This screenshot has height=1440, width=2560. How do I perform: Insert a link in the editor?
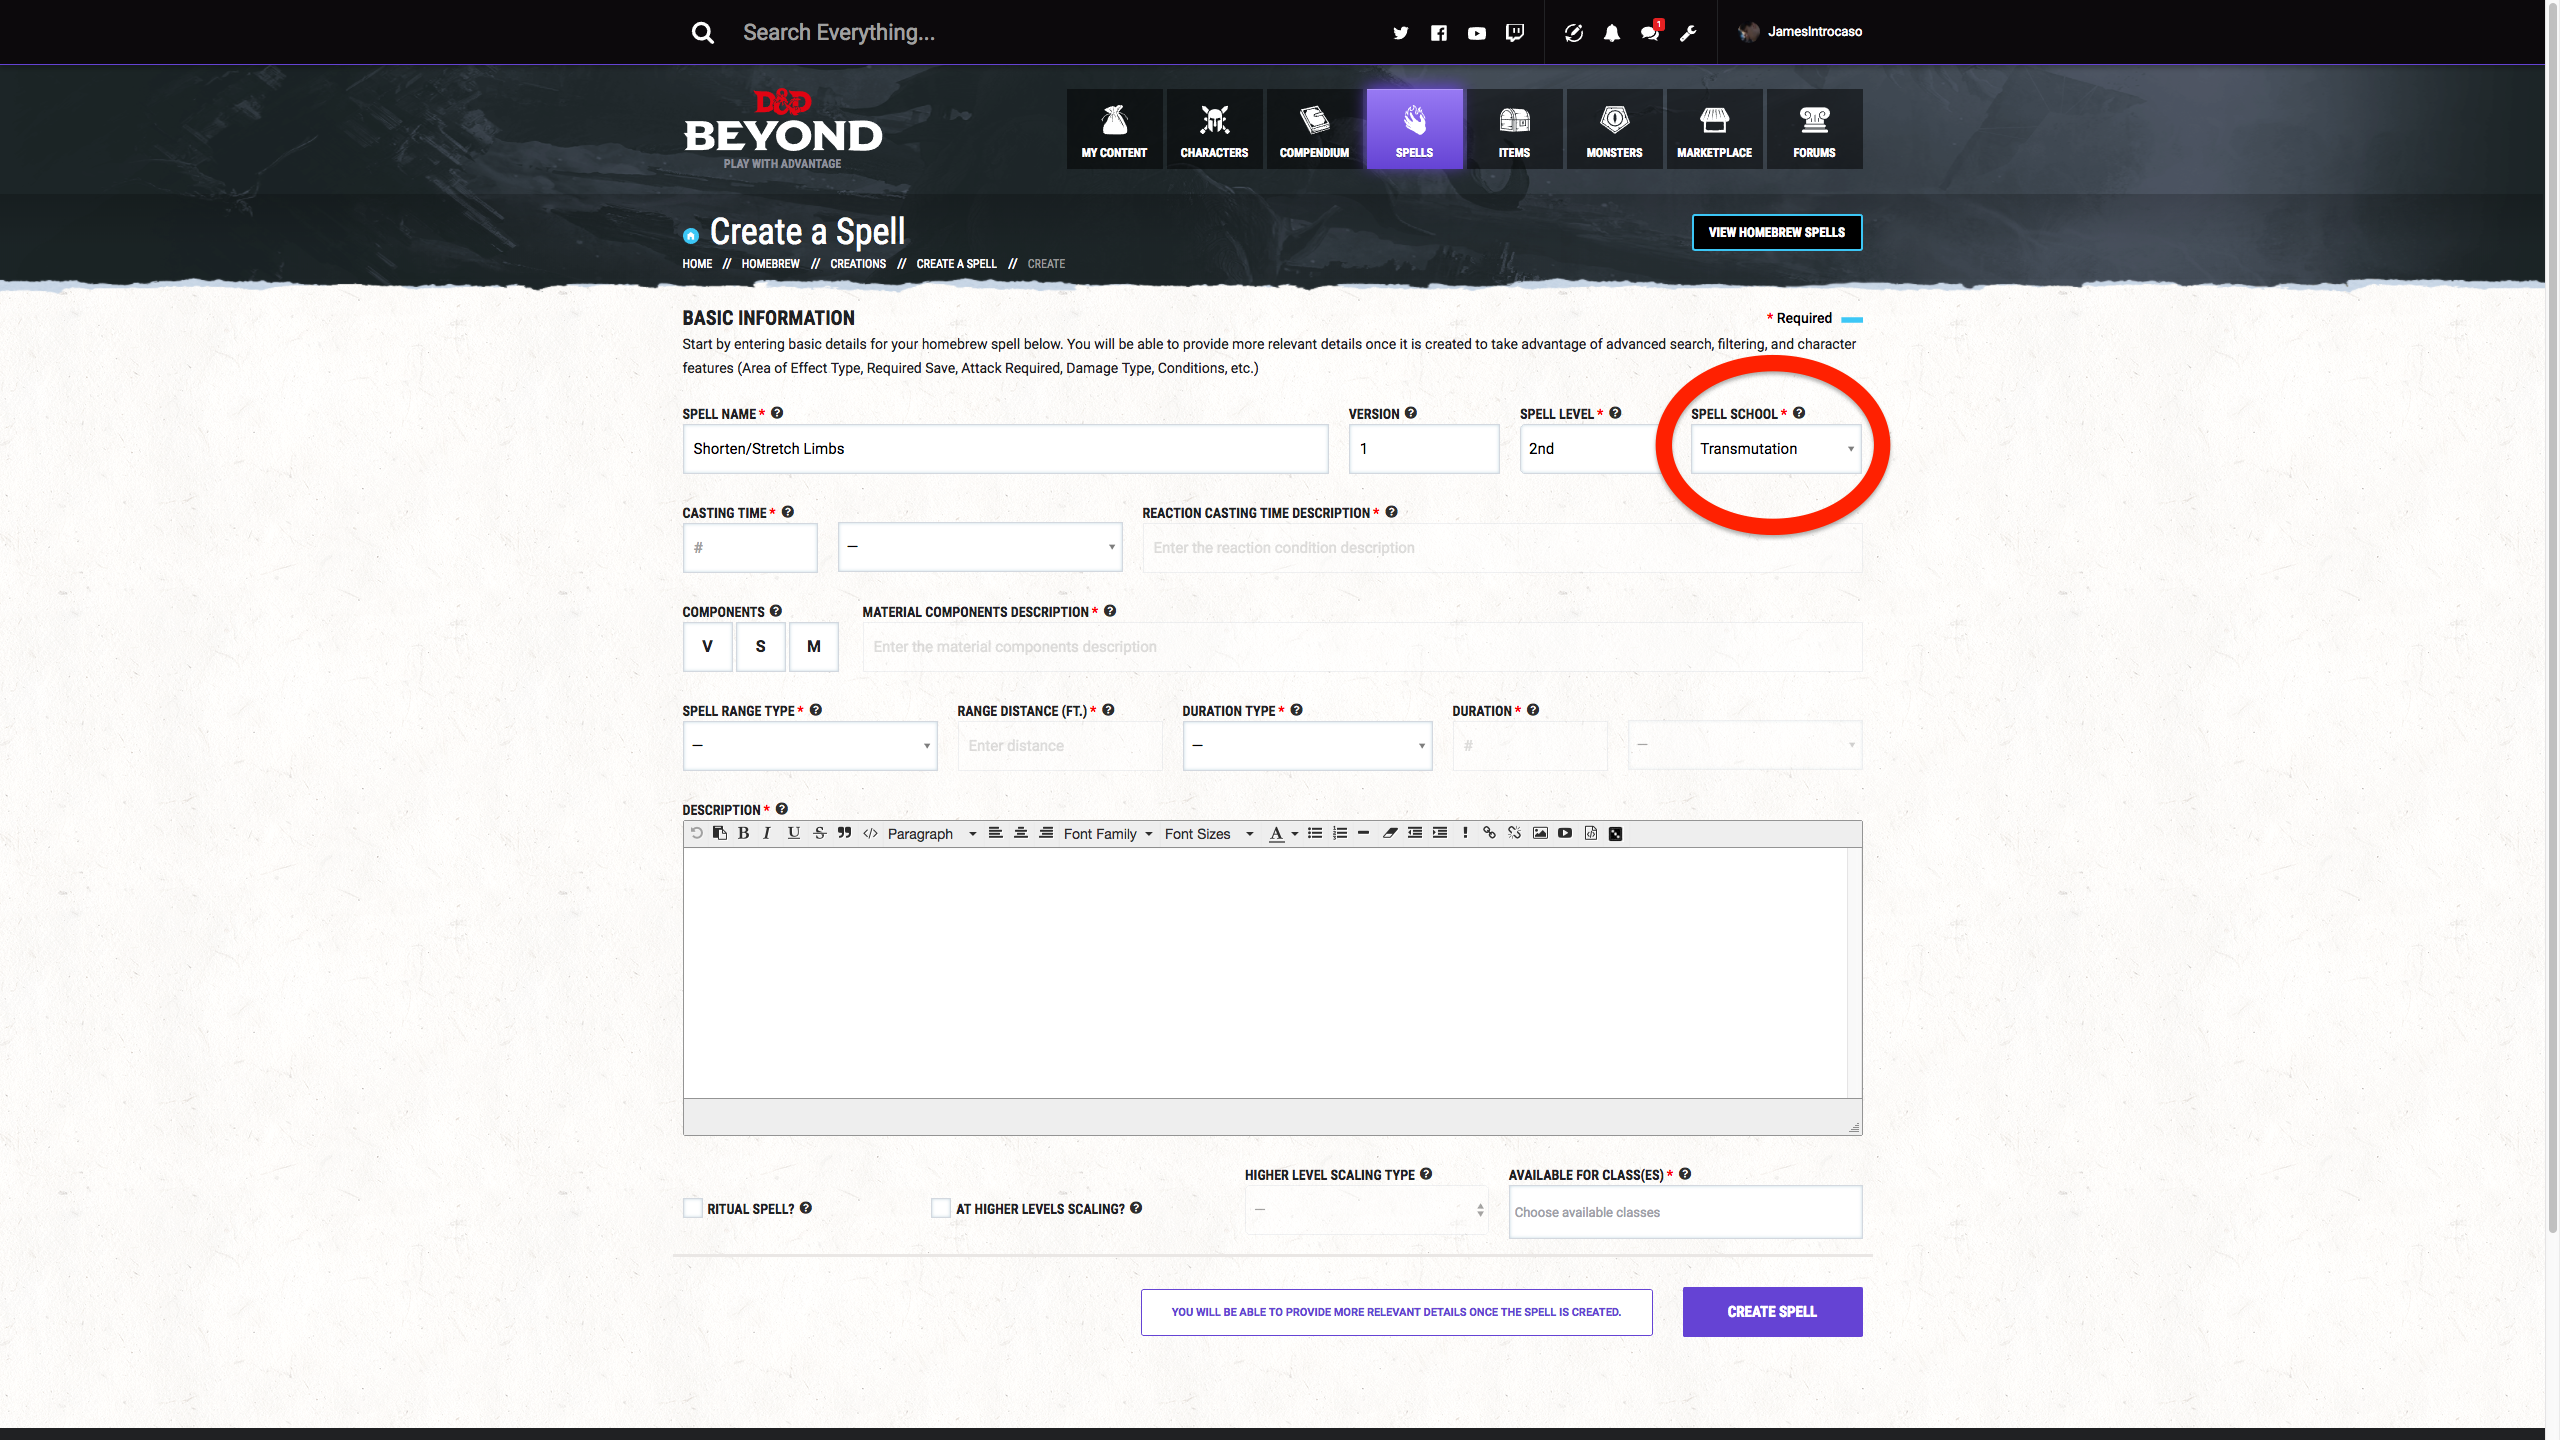pos(1489,833)
